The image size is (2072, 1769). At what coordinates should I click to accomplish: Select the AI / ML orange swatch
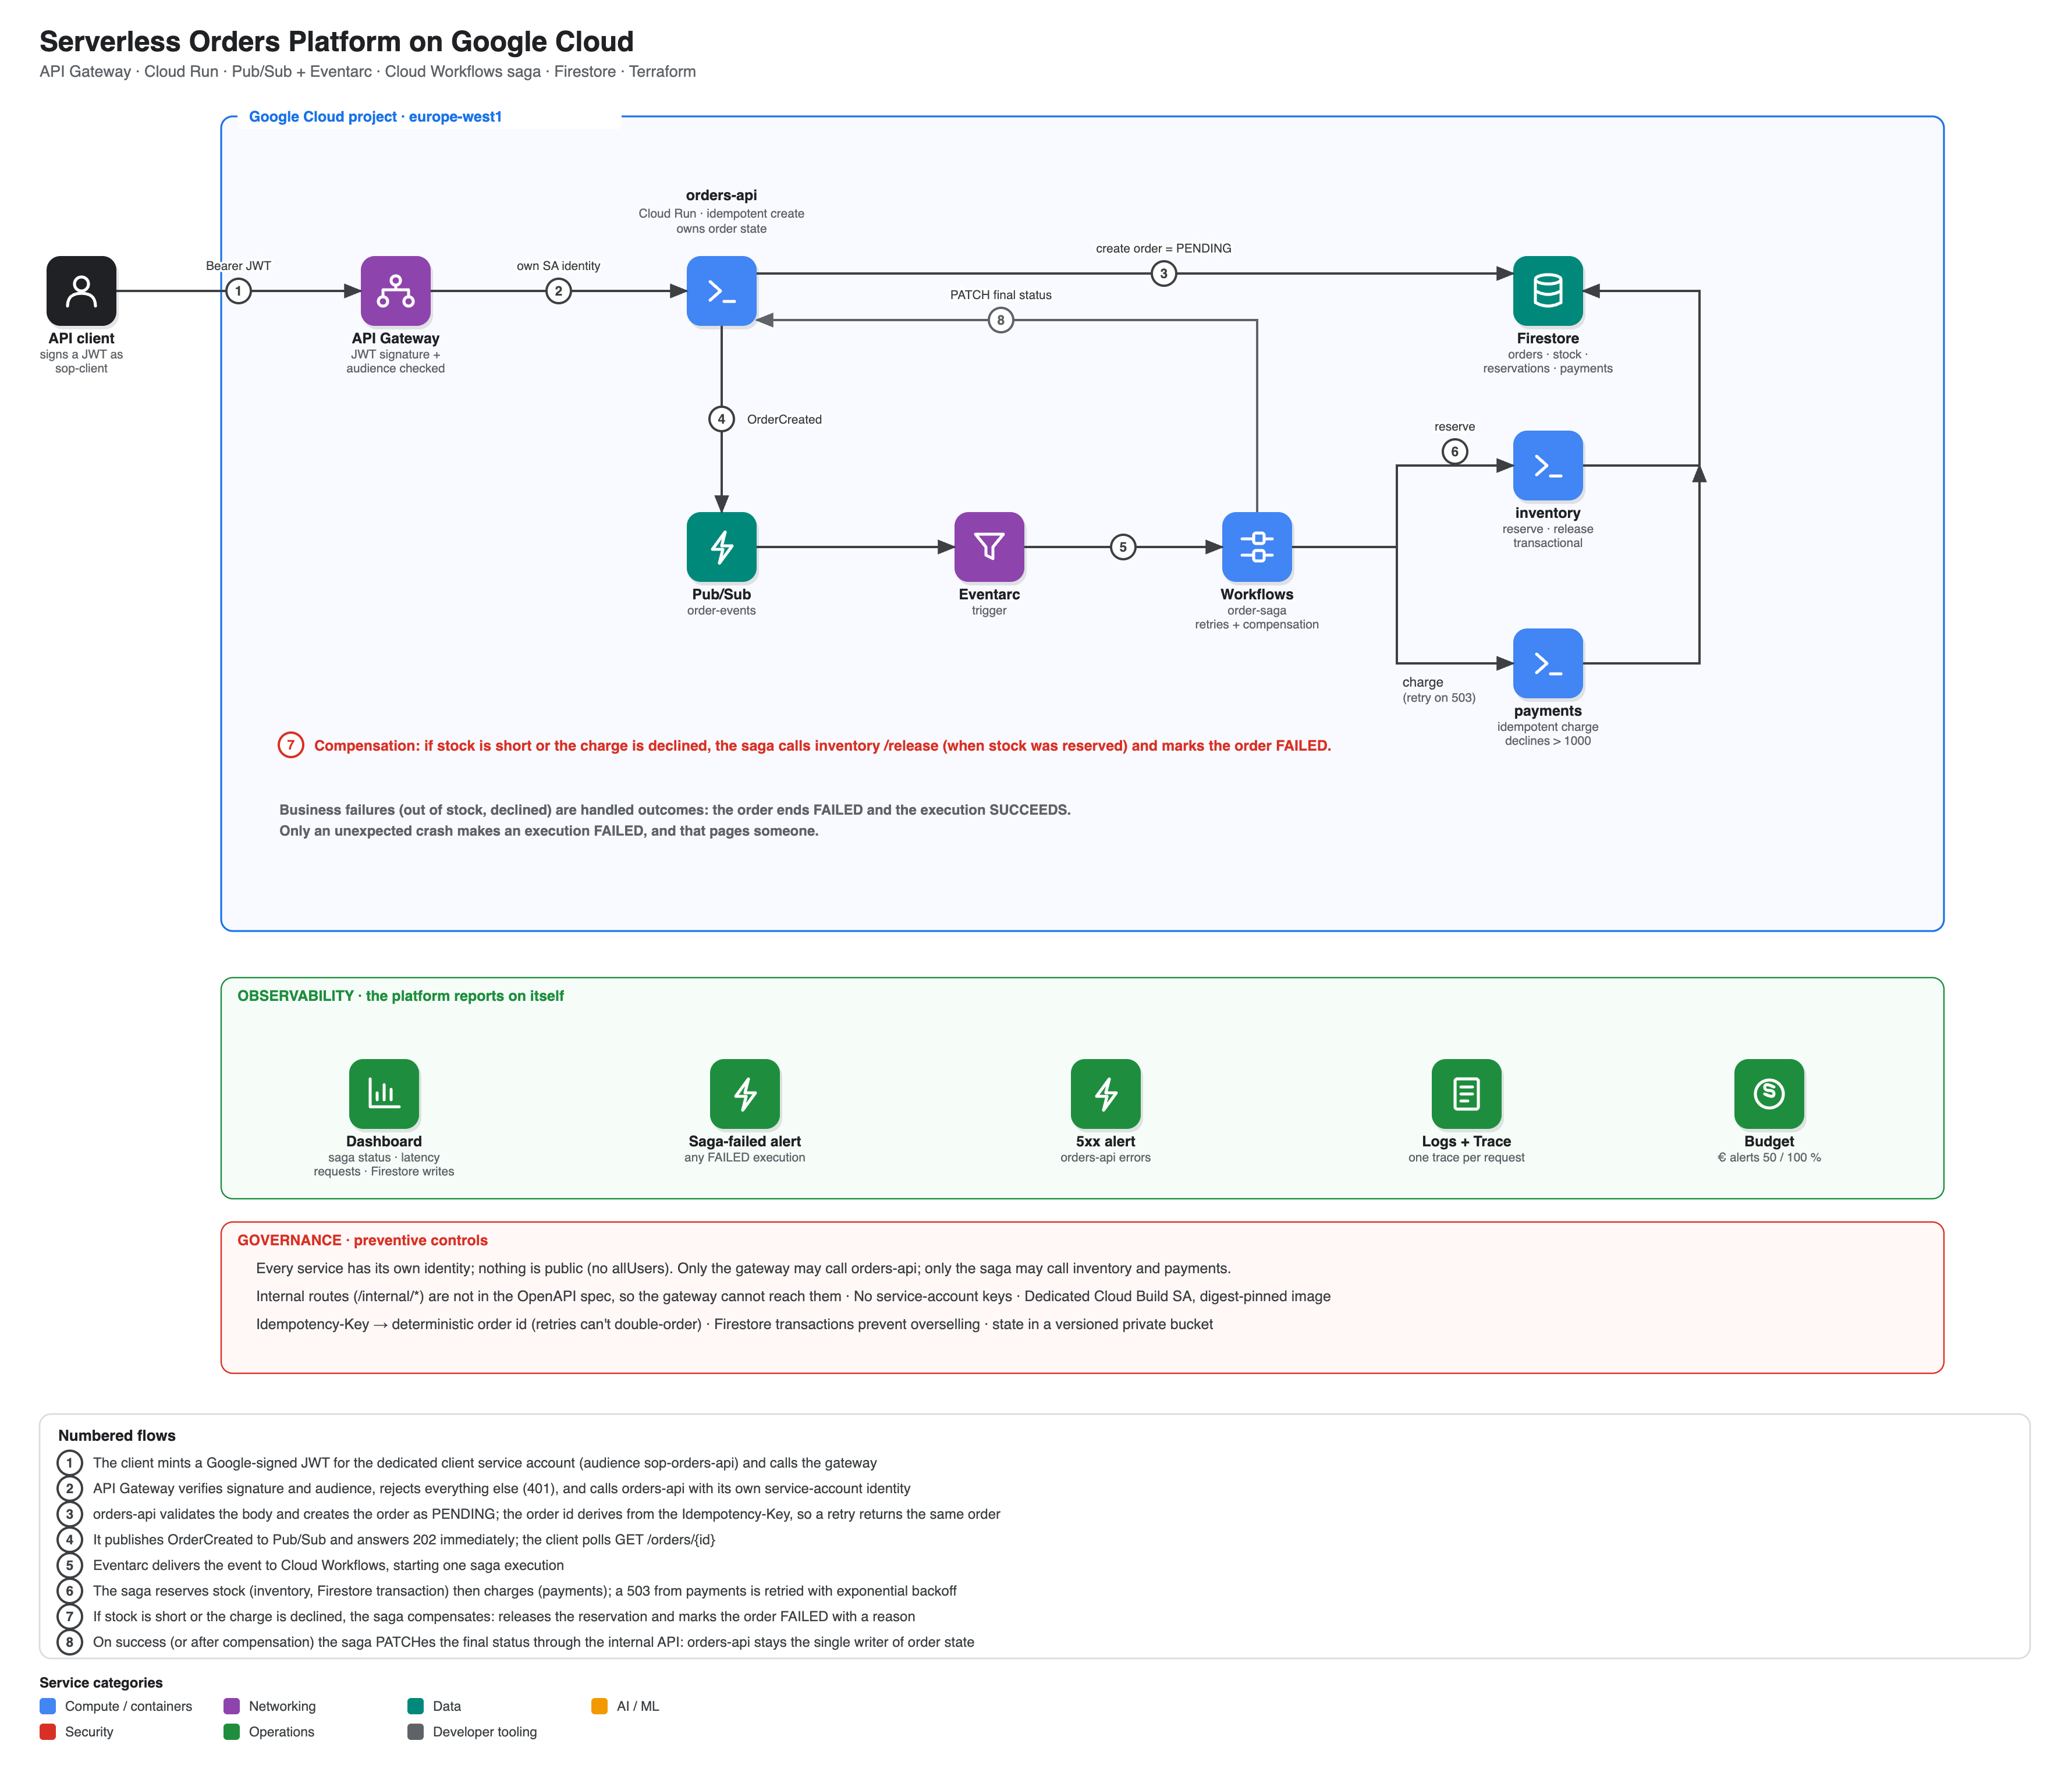600,1706
